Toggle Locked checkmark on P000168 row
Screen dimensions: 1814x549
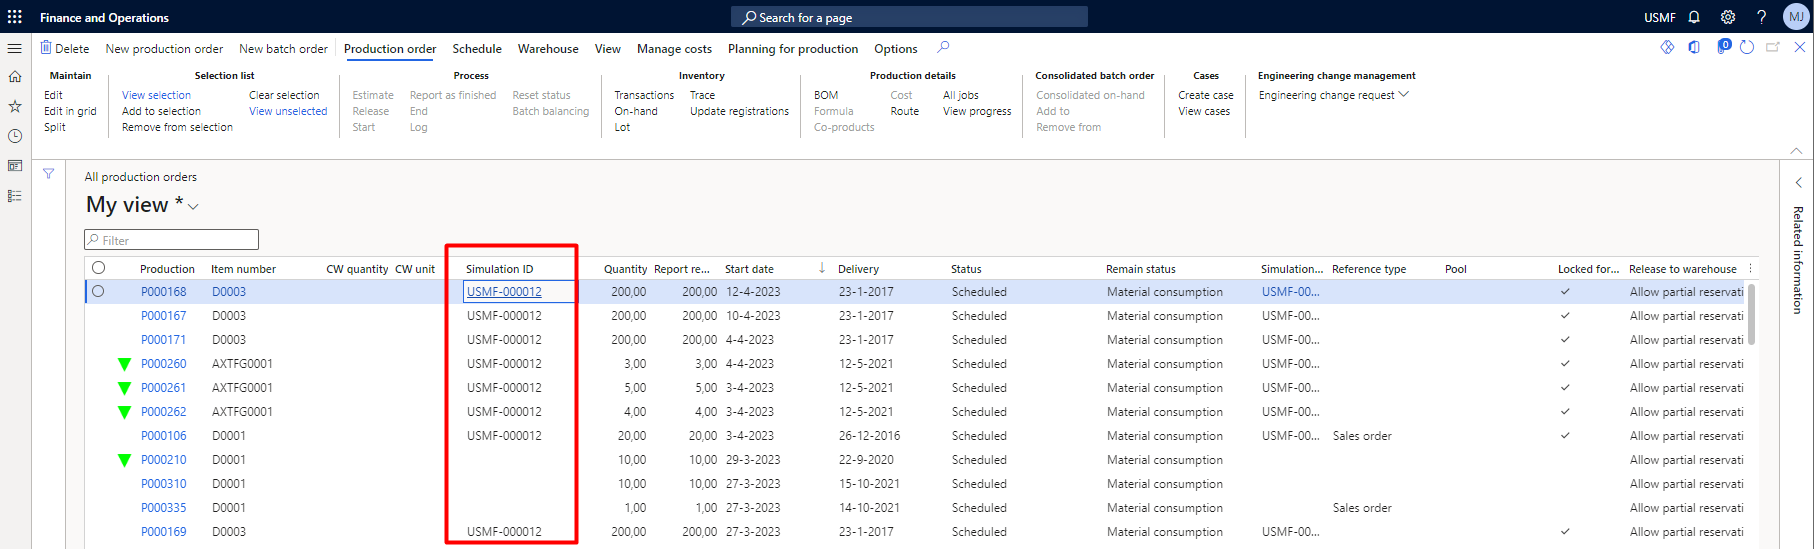click(1565, 292)
